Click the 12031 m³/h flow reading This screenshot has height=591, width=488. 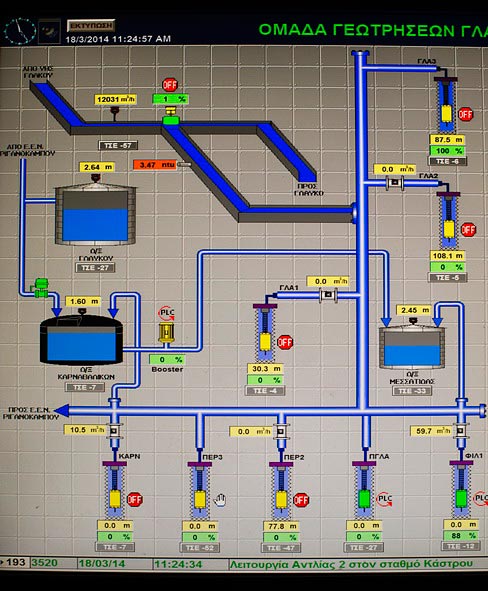(115, 100)
